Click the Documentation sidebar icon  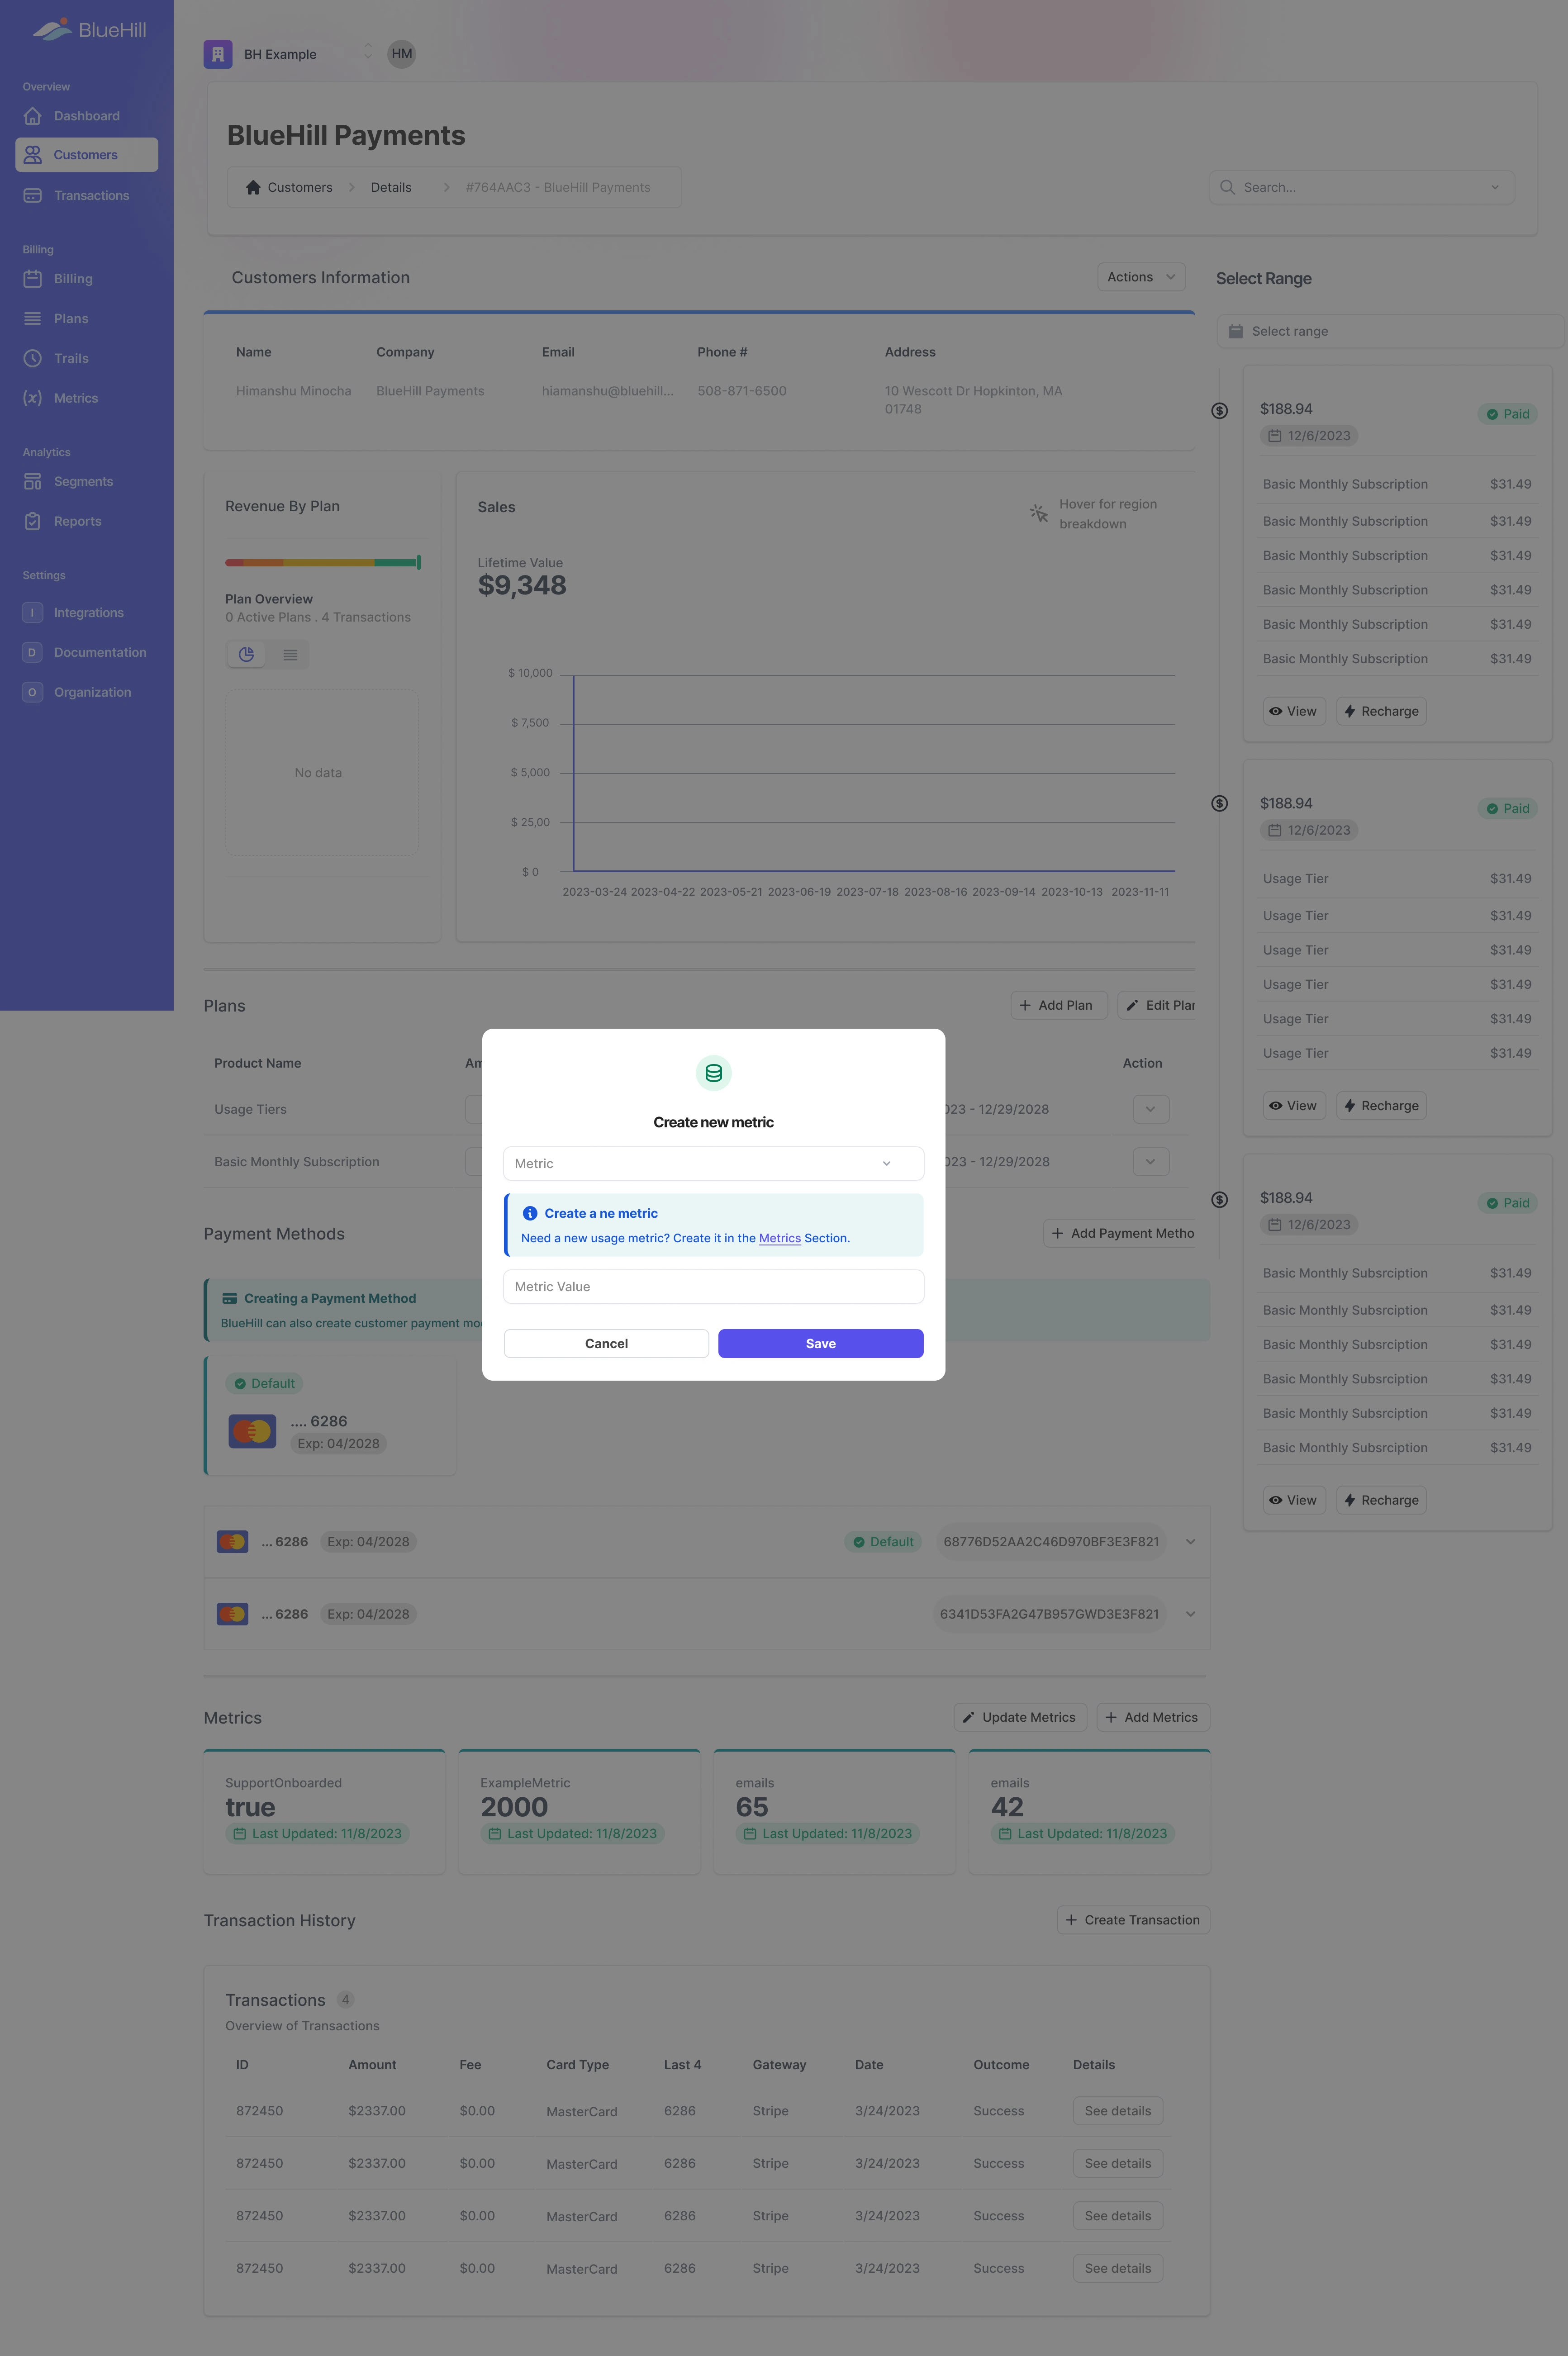(x=32, y=652)
